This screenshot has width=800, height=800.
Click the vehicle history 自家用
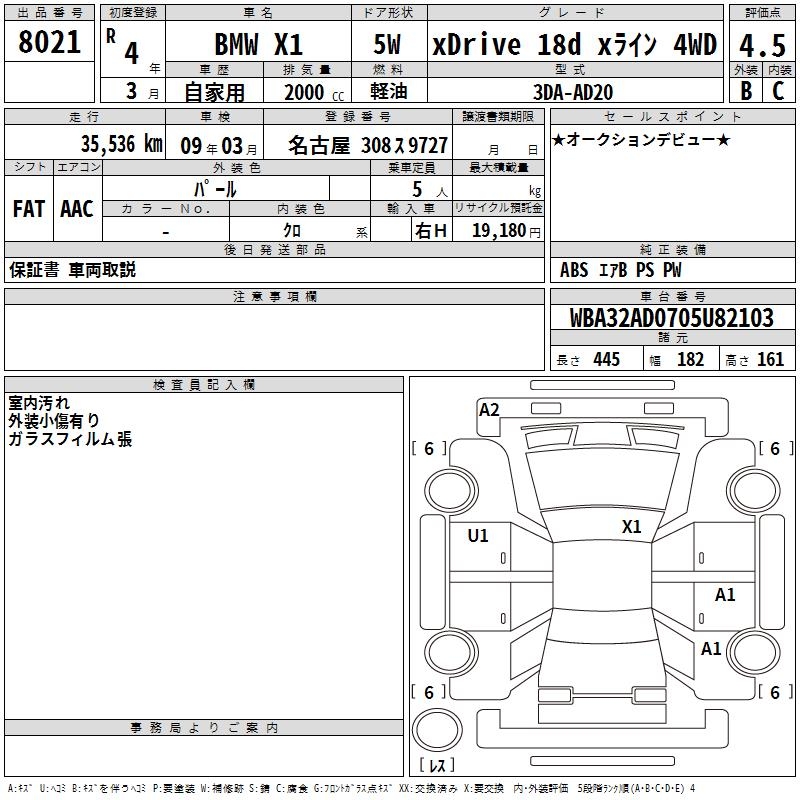click(214, 92)
